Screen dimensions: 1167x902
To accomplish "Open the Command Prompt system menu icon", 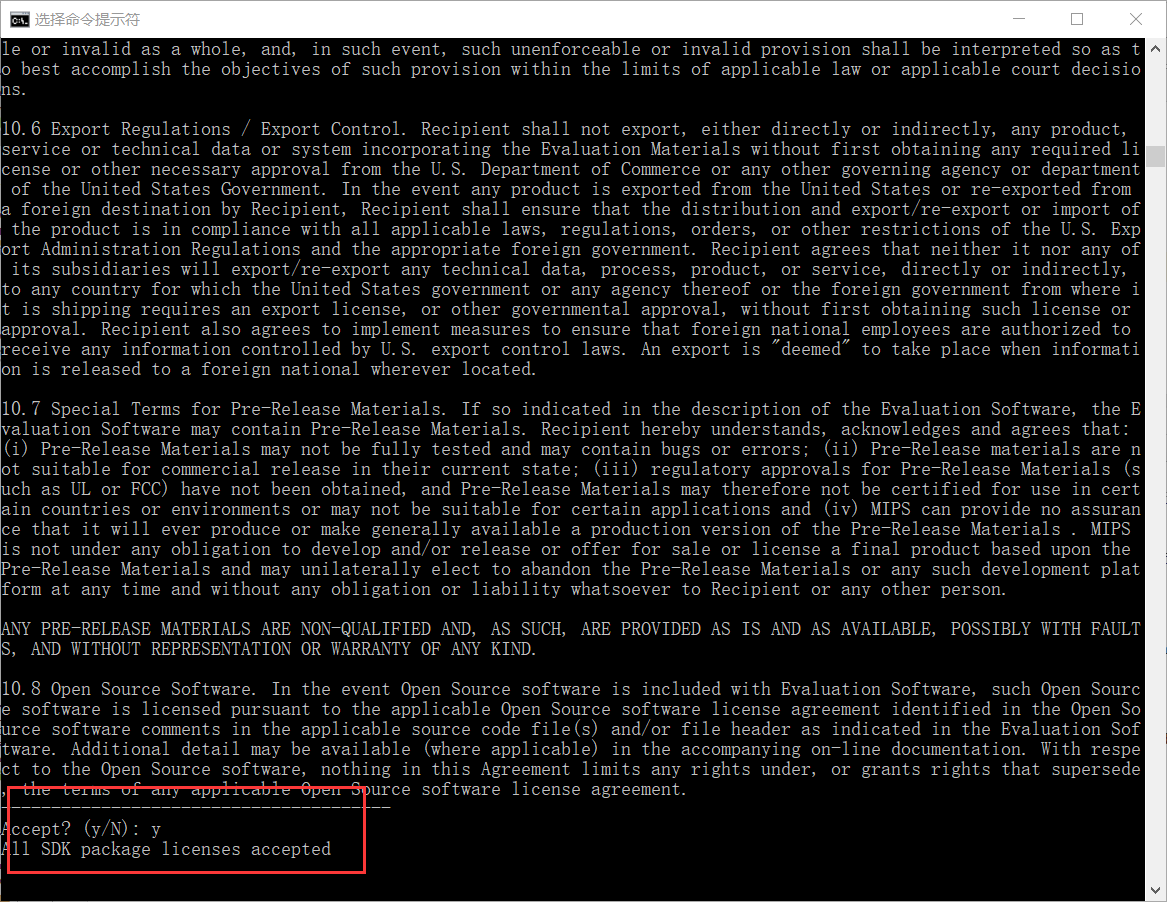I will pos(19,19).
